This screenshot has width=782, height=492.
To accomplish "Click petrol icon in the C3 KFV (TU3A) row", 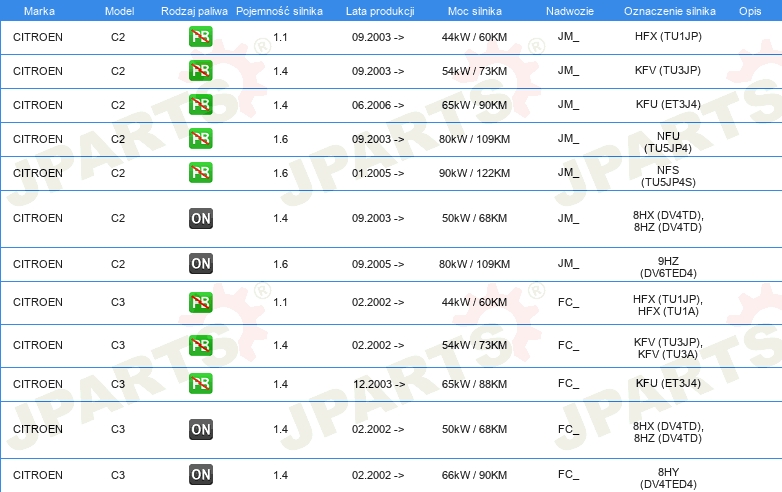I will (x=200, y=345).
